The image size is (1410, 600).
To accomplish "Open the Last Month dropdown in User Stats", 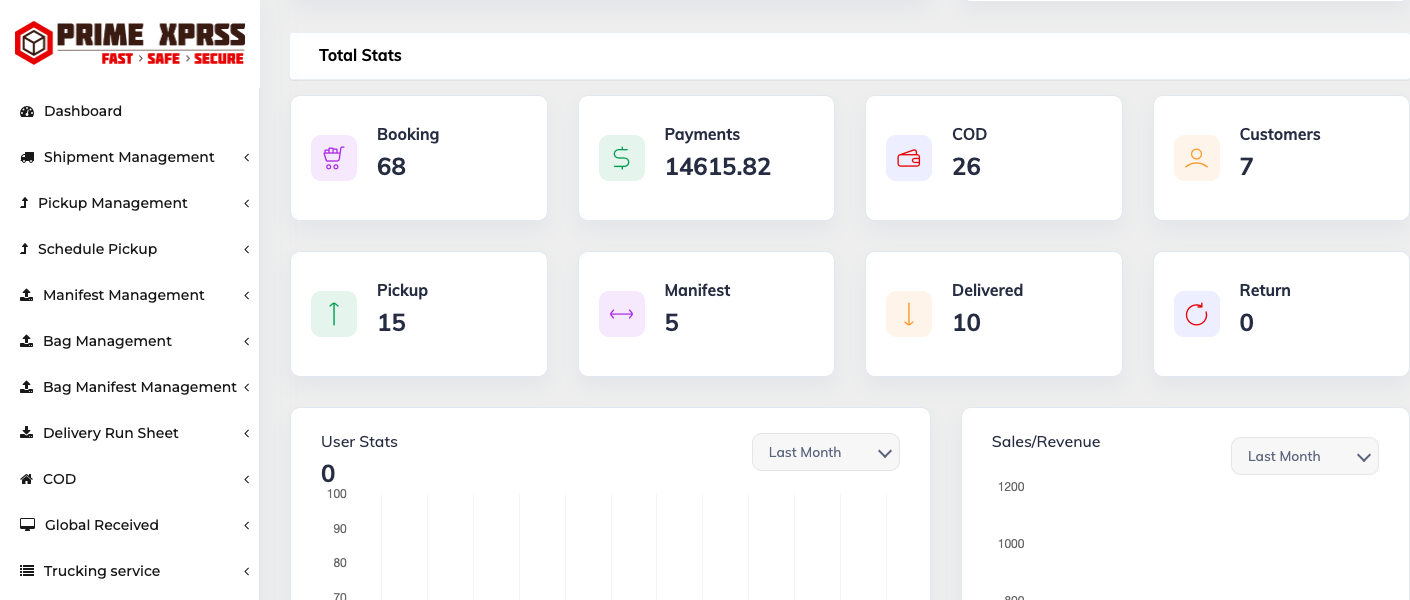I will (825, 452).
